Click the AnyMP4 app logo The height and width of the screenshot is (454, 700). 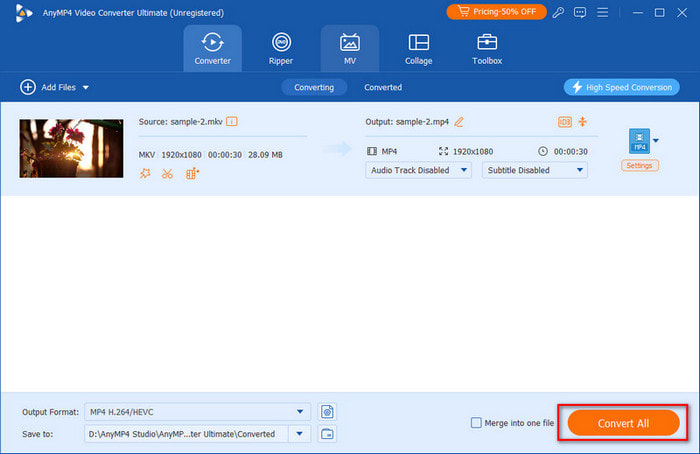point(23,12)
